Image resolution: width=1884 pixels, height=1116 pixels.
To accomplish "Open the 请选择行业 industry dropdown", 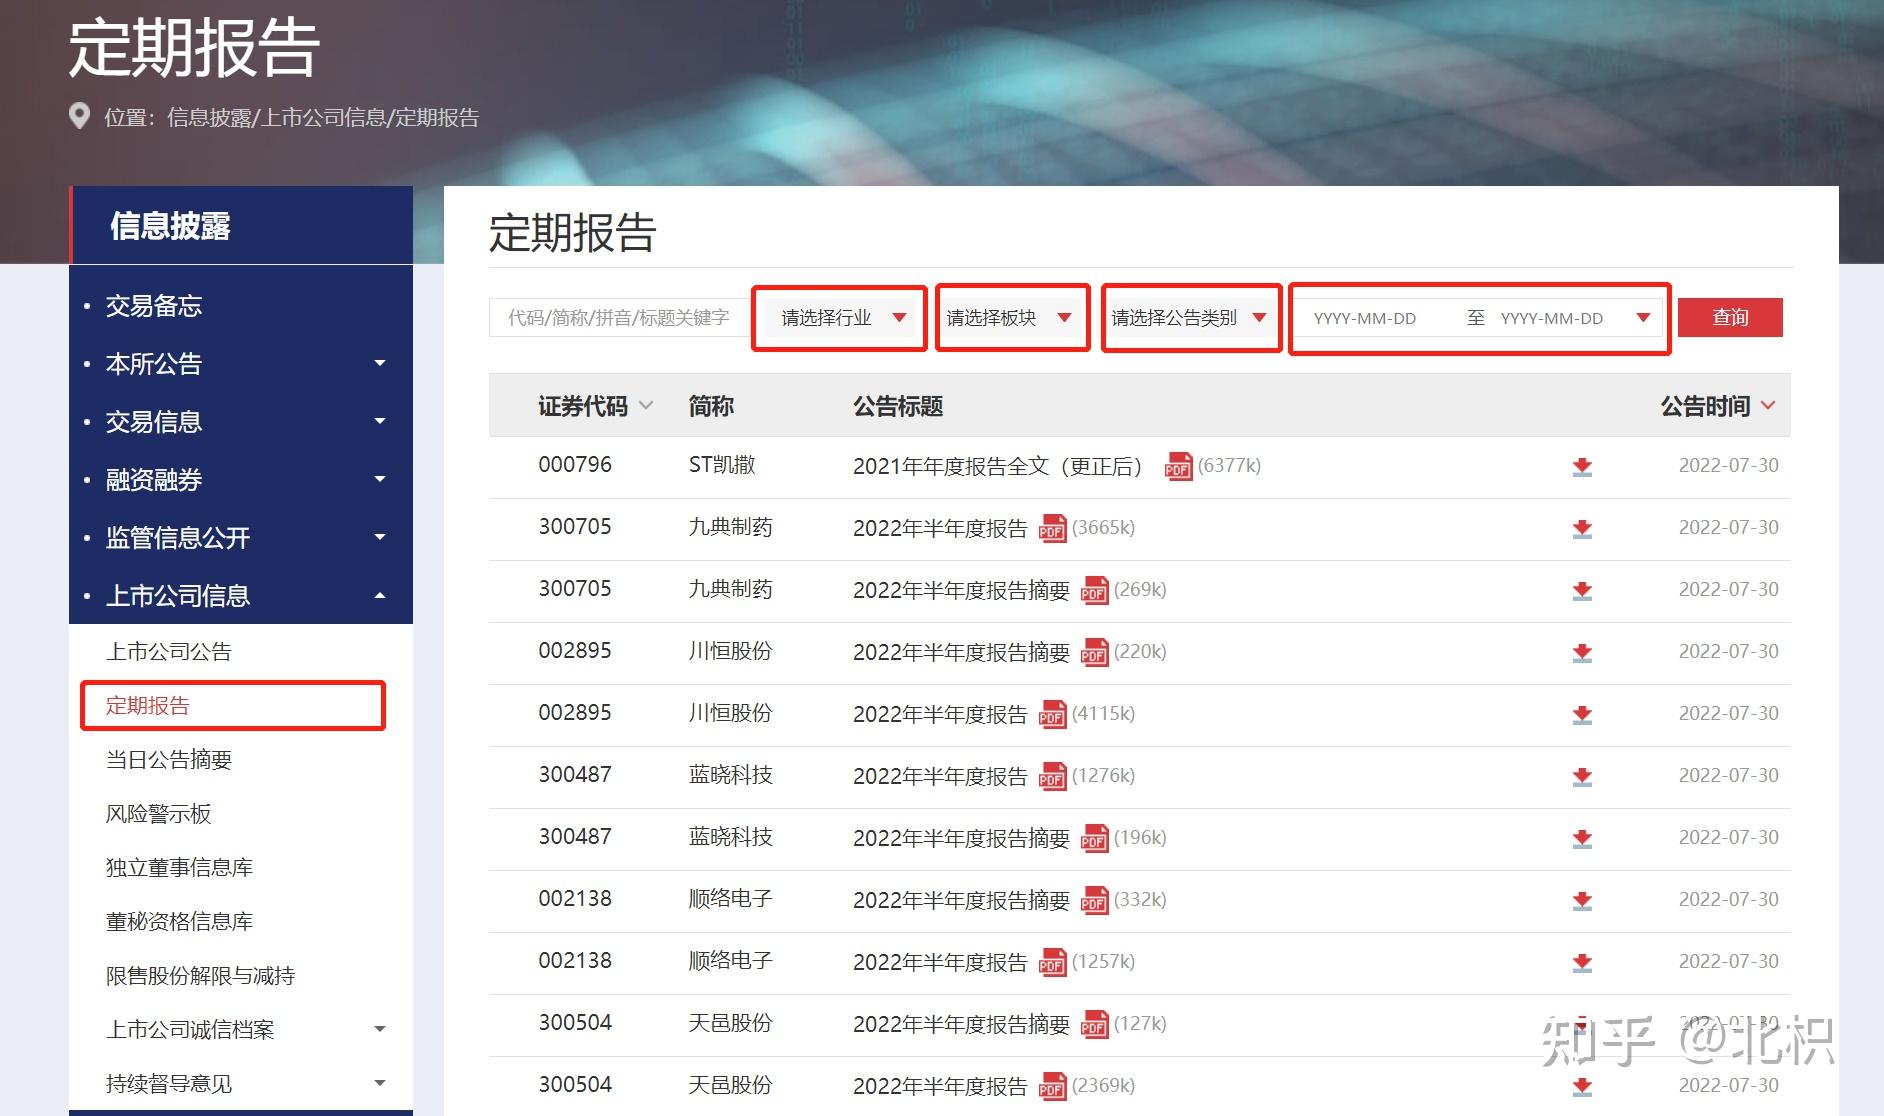I will click(840, 318).
